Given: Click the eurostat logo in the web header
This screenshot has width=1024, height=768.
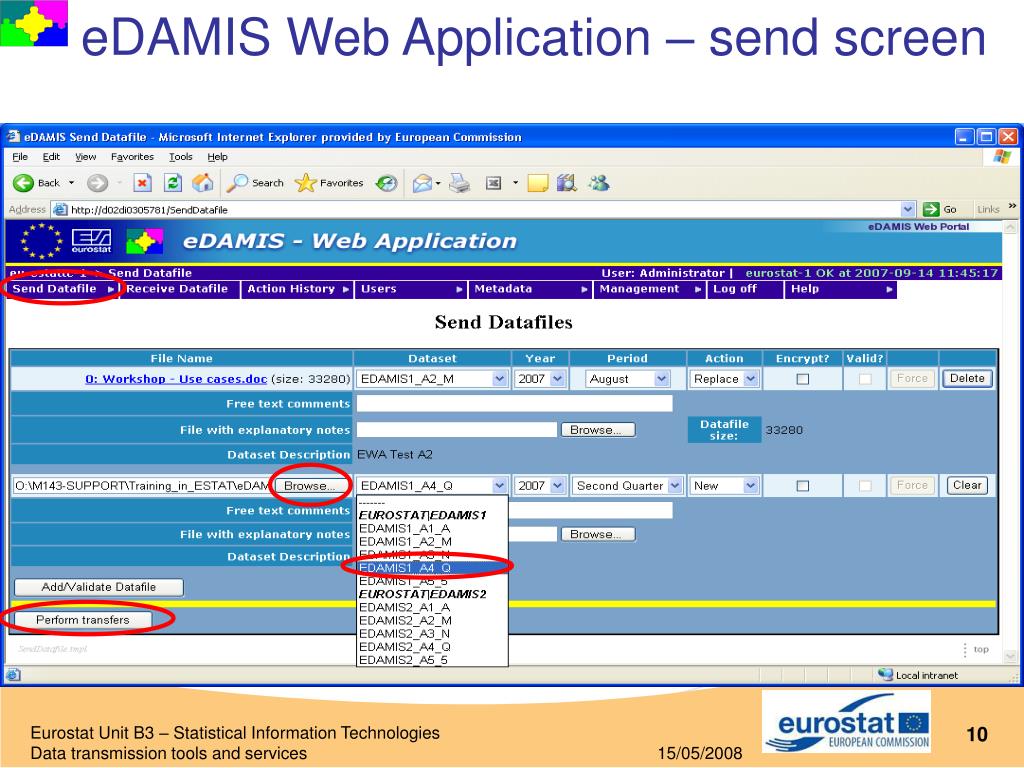Looking at the screenshot, I should [x=91, y=241].
